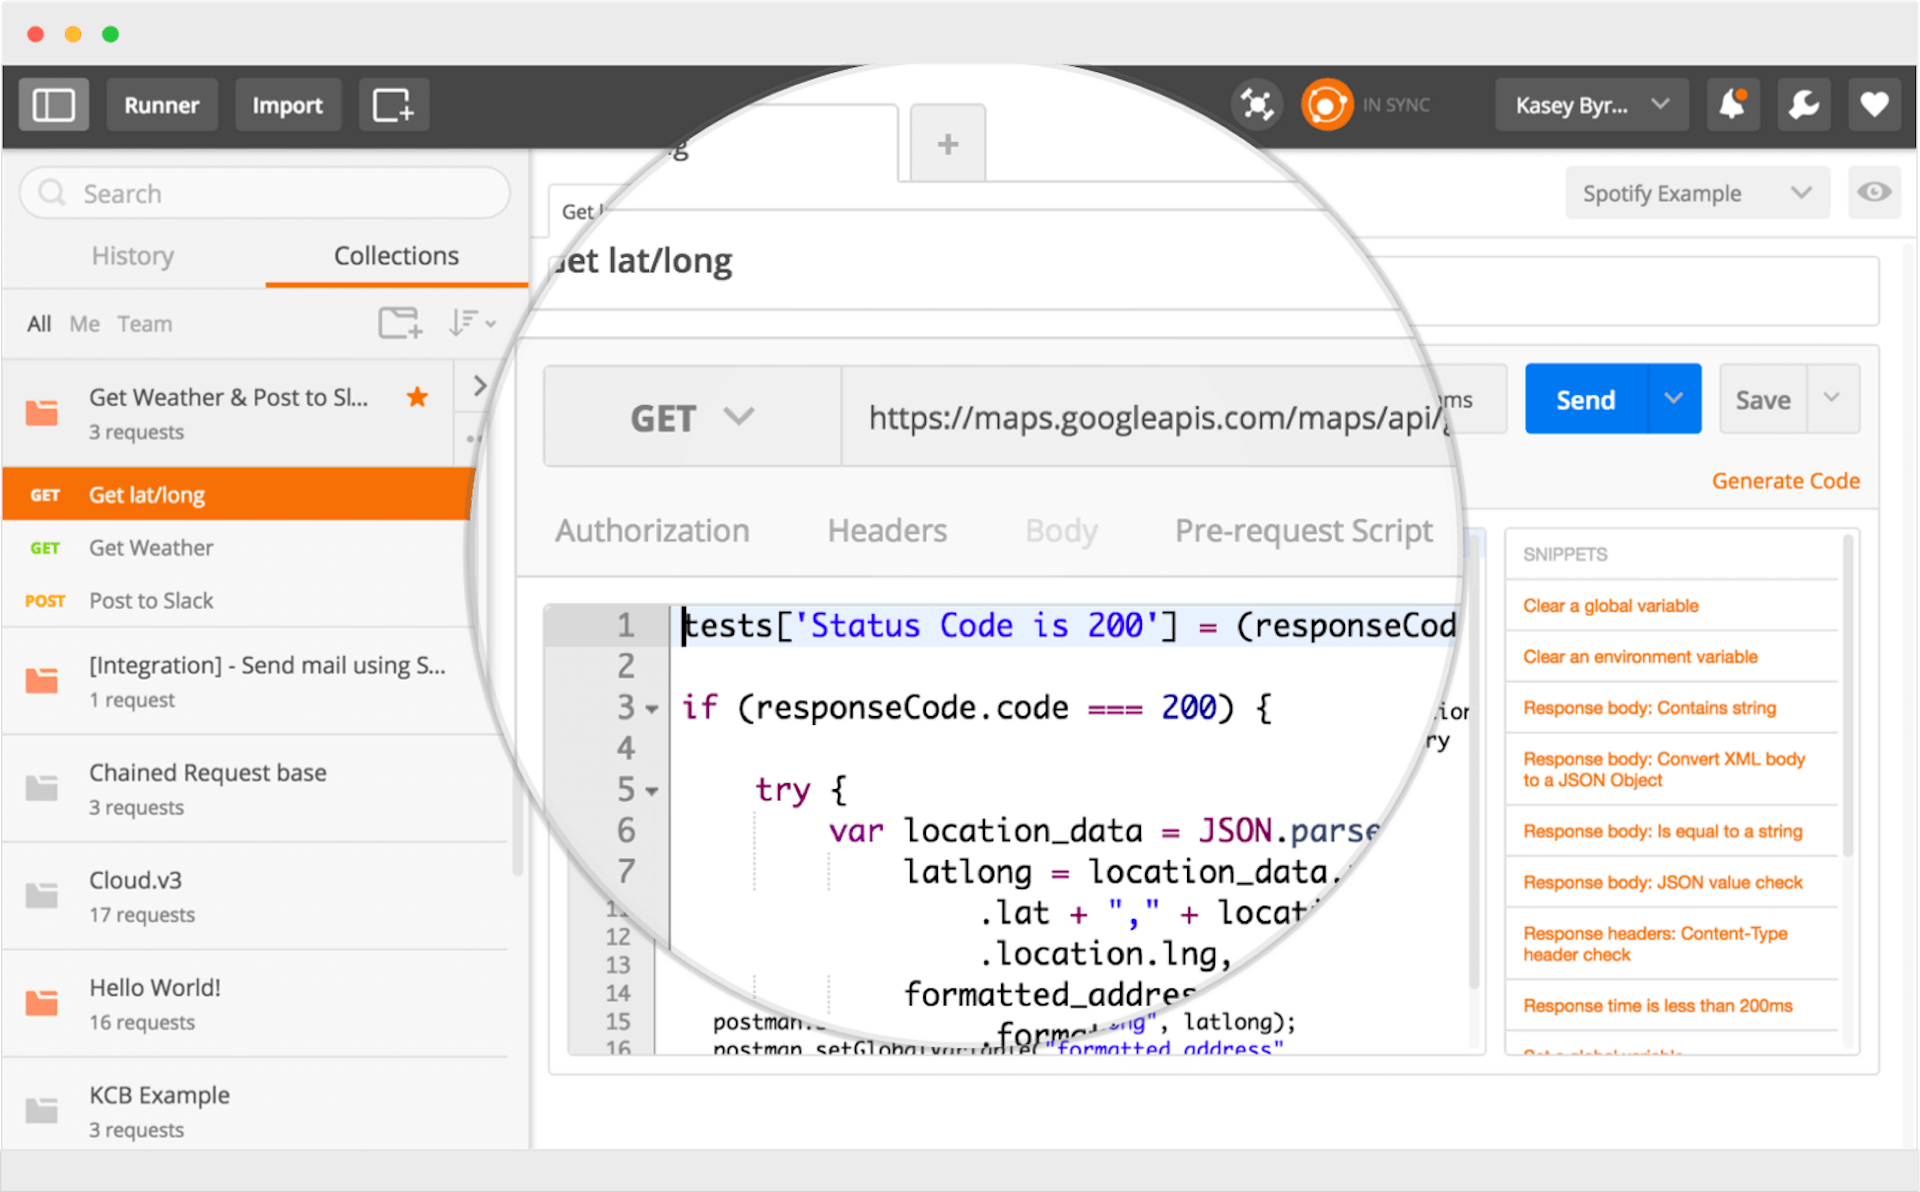Filter collections by Me

84,323
